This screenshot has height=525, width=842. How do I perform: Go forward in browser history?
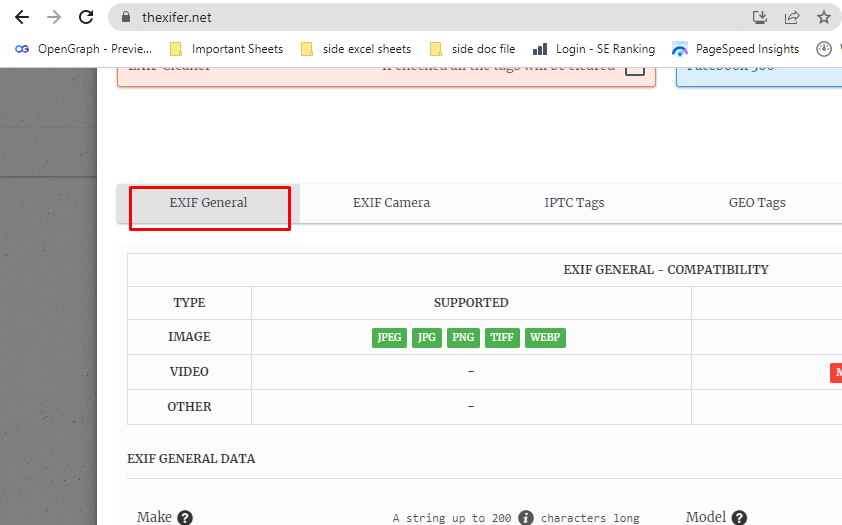(54, 17)
